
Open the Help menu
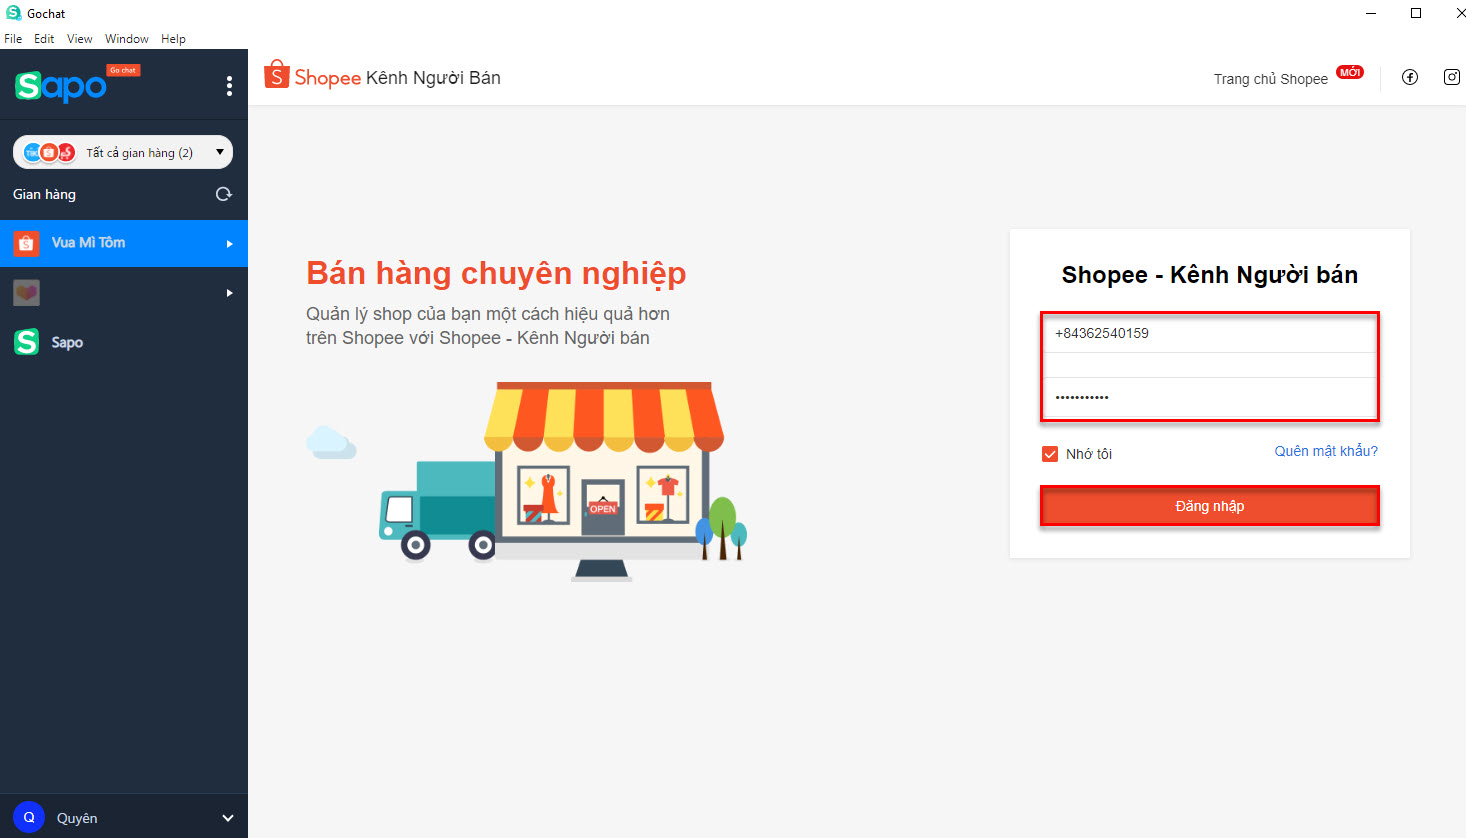pyautogui.click(x=173, y=39)
